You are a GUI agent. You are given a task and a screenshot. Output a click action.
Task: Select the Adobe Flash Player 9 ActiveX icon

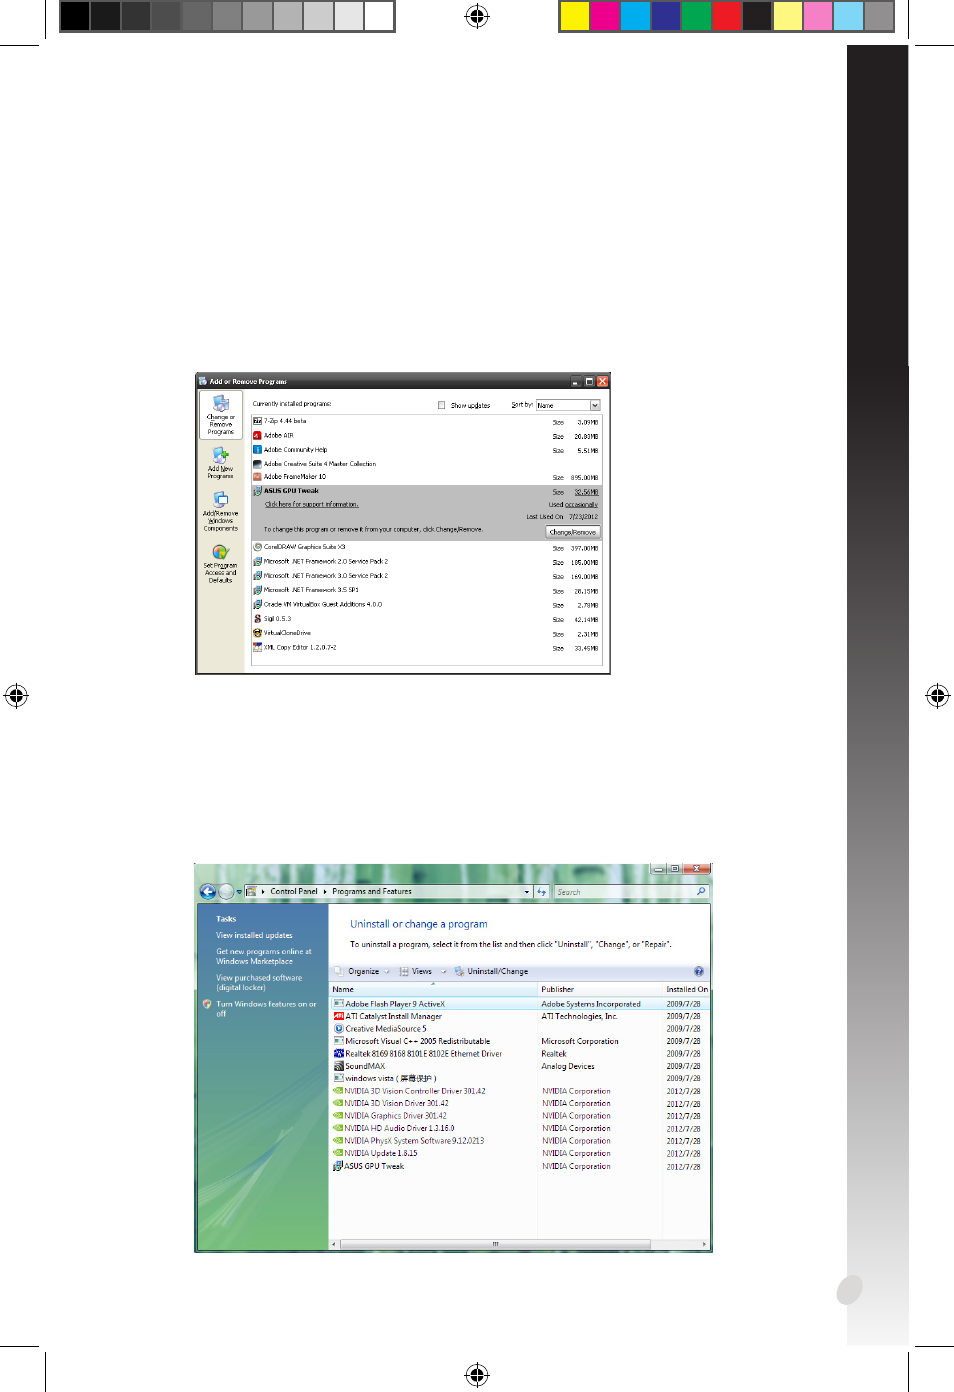tap(338, 1004)
